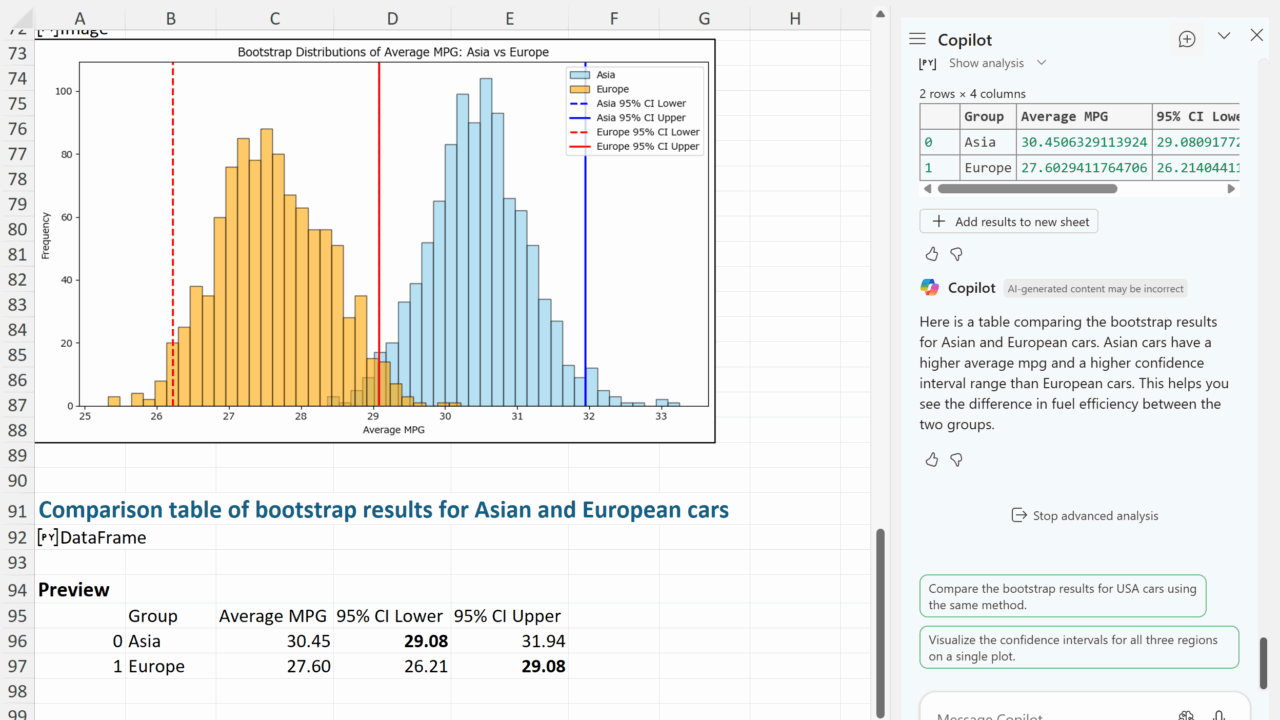1280x720 pixels.
Task: Like the data table response
Action: pyautogui.click(x=932, y=254)
